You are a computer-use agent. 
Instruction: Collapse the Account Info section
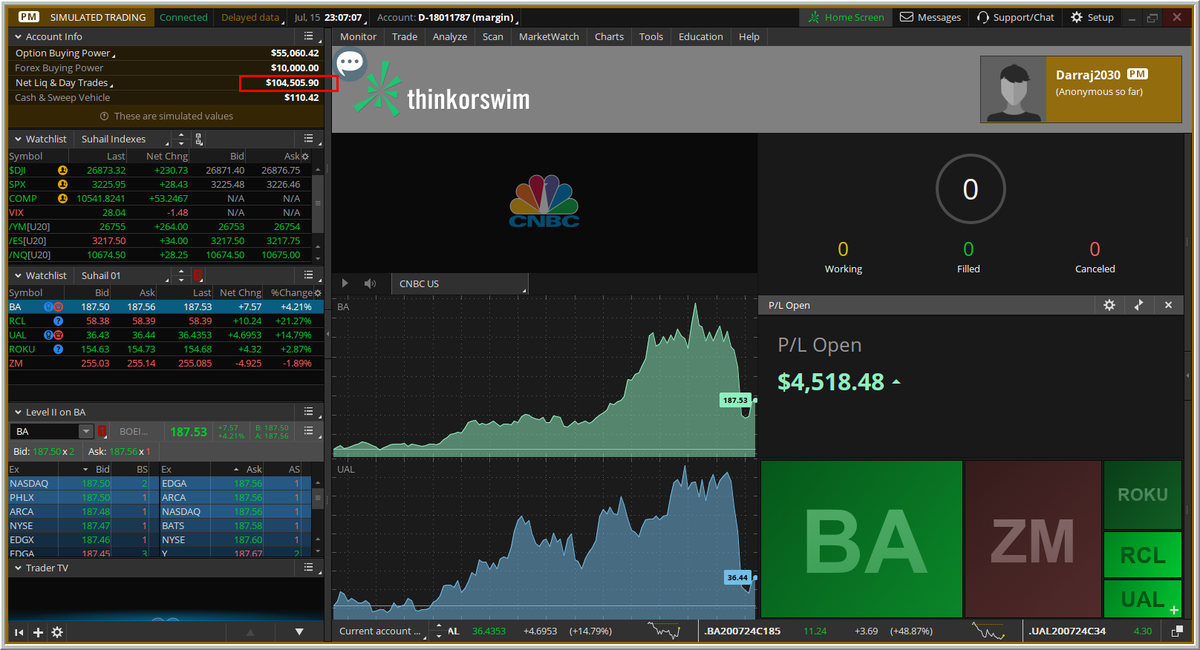(17, 37)
